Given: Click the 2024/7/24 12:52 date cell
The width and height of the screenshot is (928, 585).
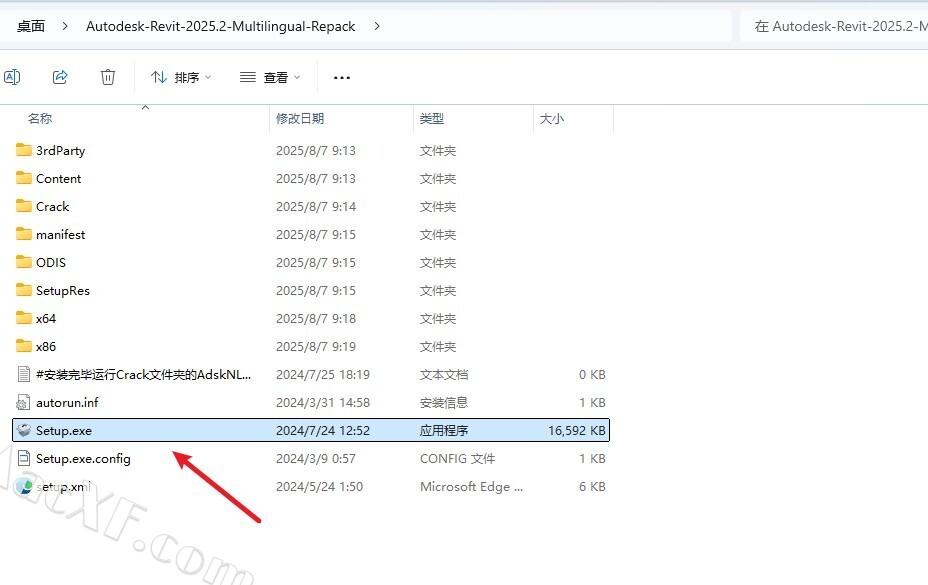Looking at the screenshot, I should [323, 430].
